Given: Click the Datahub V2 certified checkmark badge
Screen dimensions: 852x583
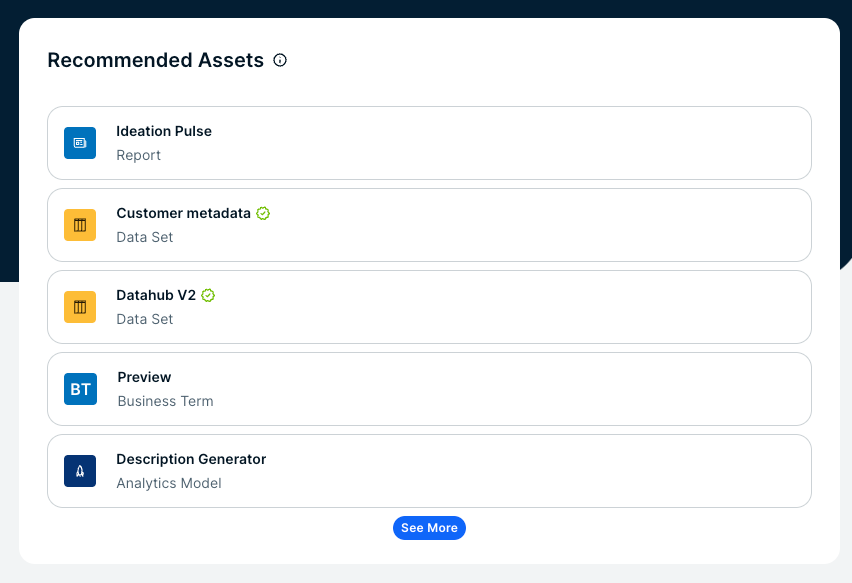Looking at the screenshot, I should point(208,295).
